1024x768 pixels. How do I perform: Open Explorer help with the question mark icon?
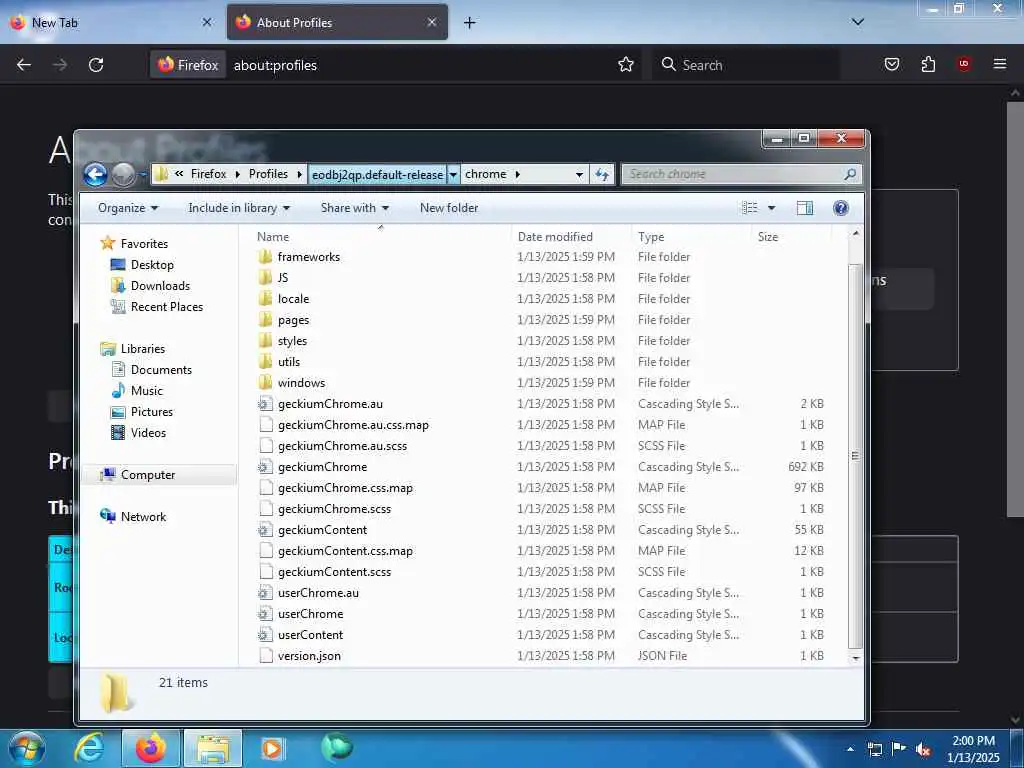point(840,208)
